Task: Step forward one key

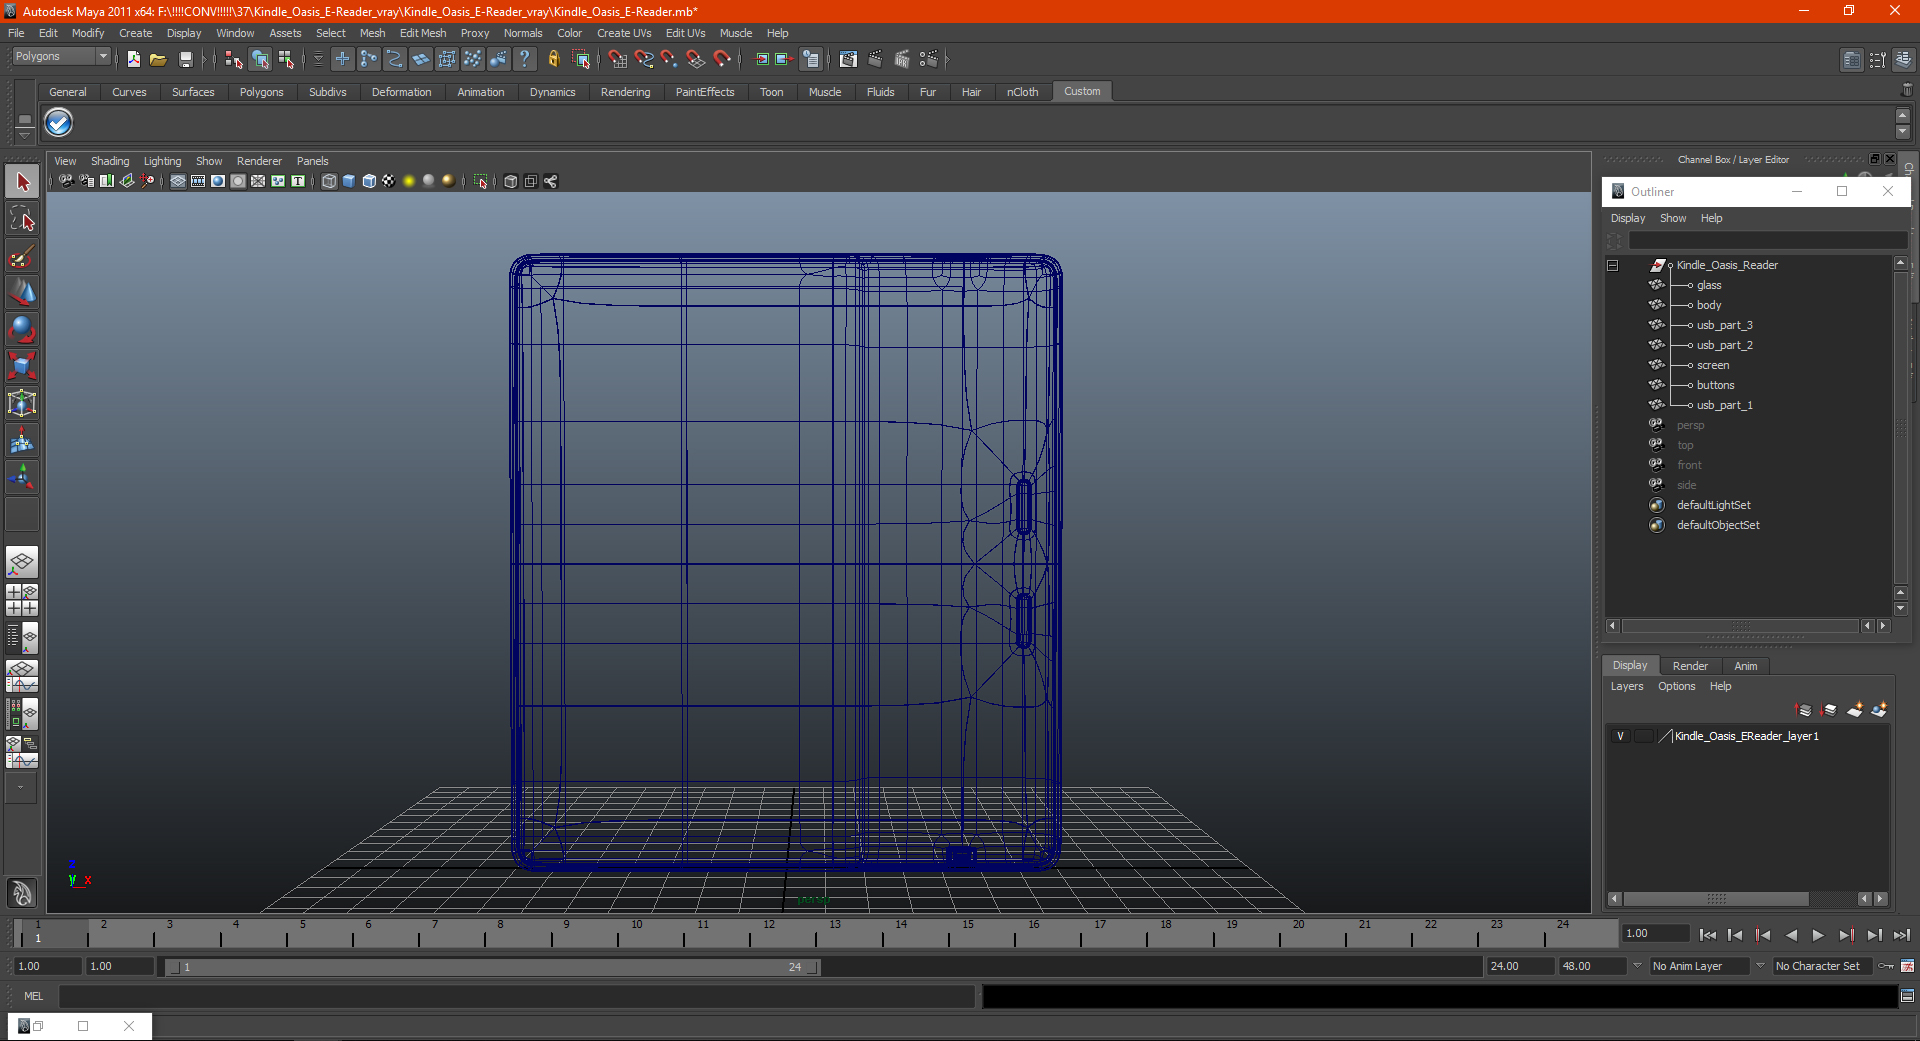Action: pos(1846,935)
